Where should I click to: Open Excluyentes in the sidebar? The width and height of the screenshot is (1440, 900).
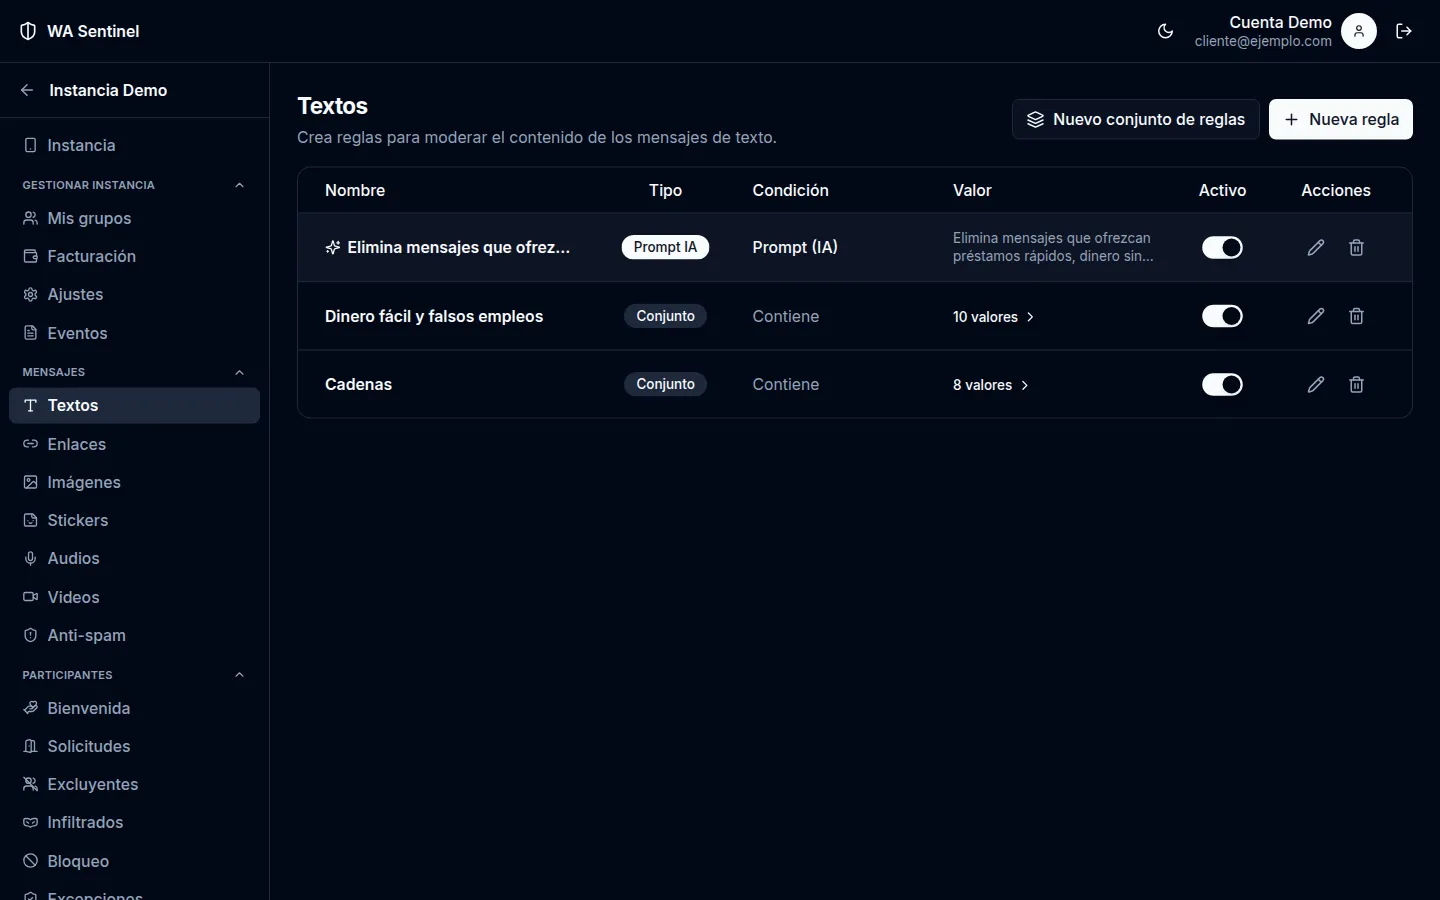(x=134, y=784)
